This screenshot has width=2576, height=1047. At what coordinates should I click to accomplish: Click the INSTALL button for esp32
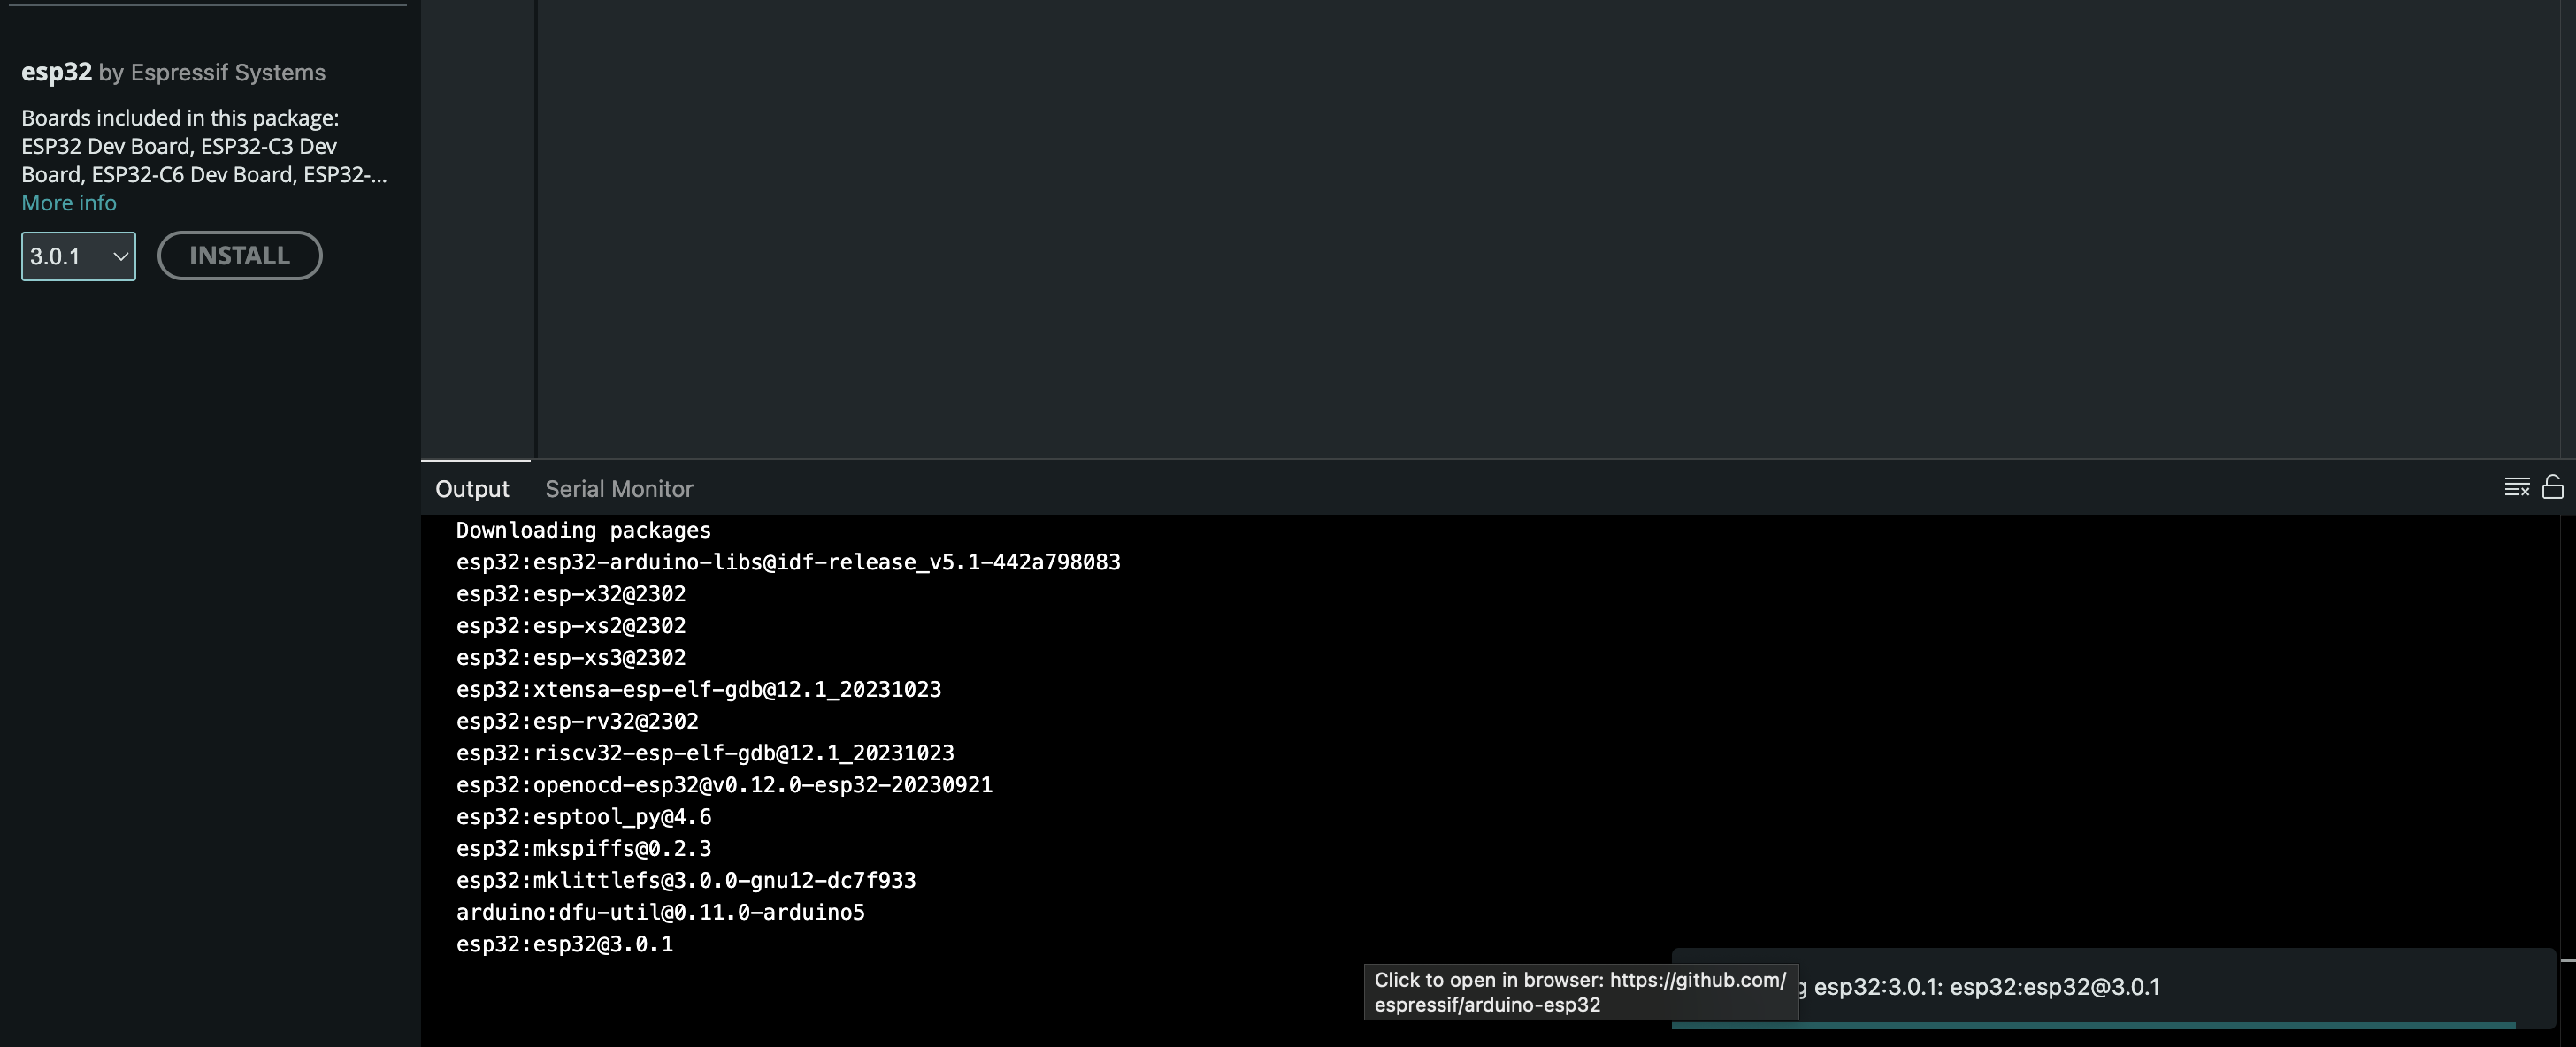[x=240, y=256]
